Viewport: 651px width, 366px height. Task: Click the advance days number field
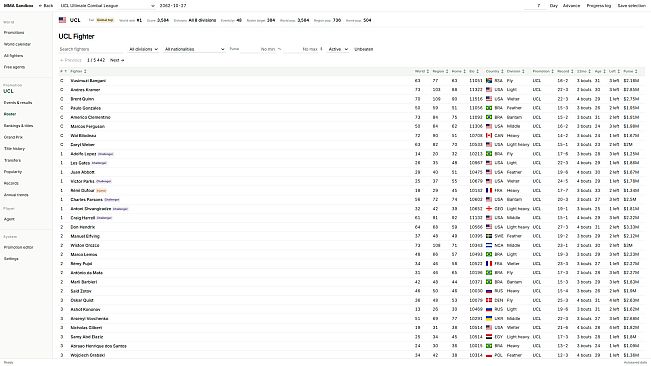[x=535, y=6]
